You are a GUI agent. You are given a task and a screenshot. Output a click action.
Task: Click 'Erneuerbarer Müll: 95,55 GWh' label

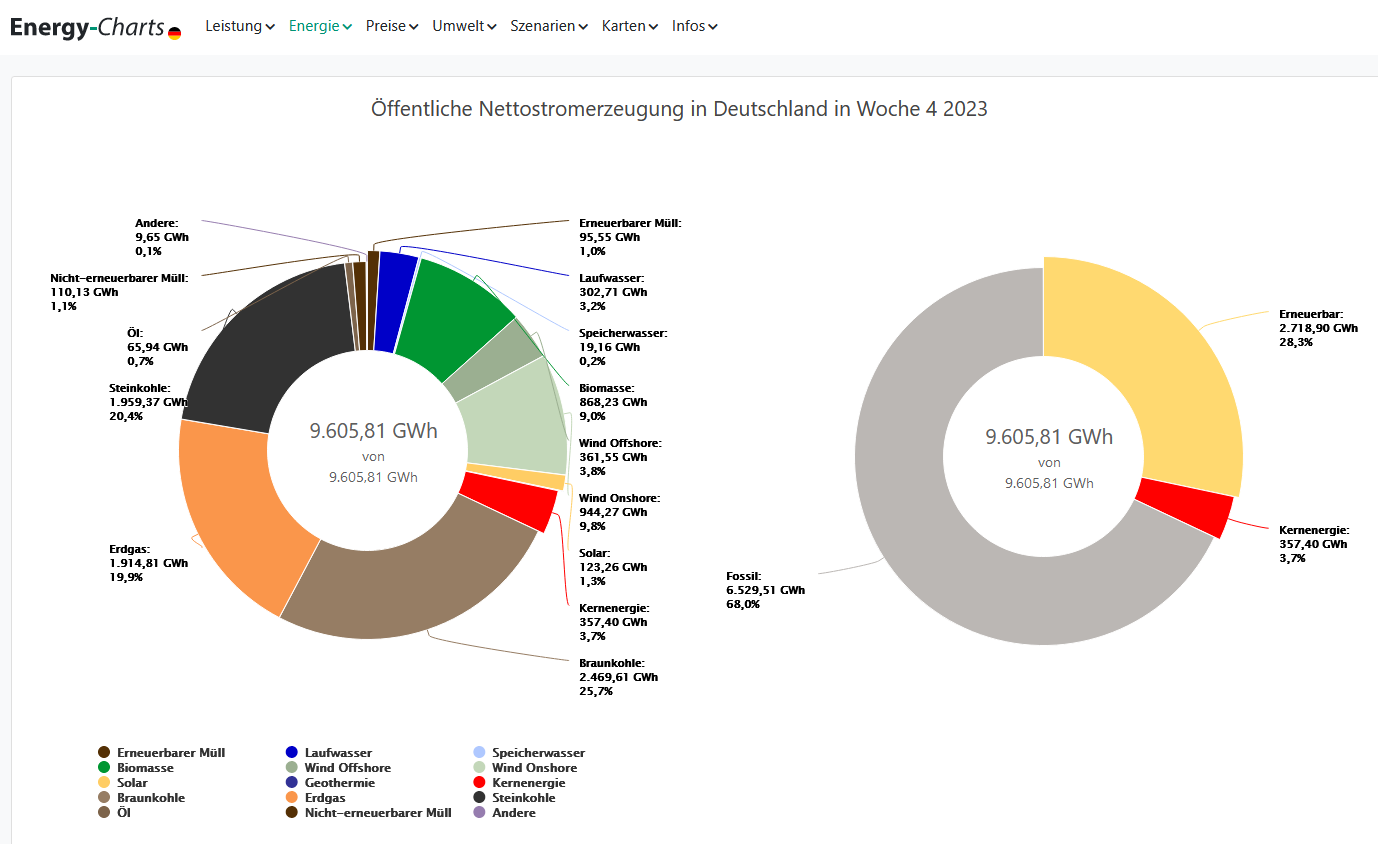(630, 237)
